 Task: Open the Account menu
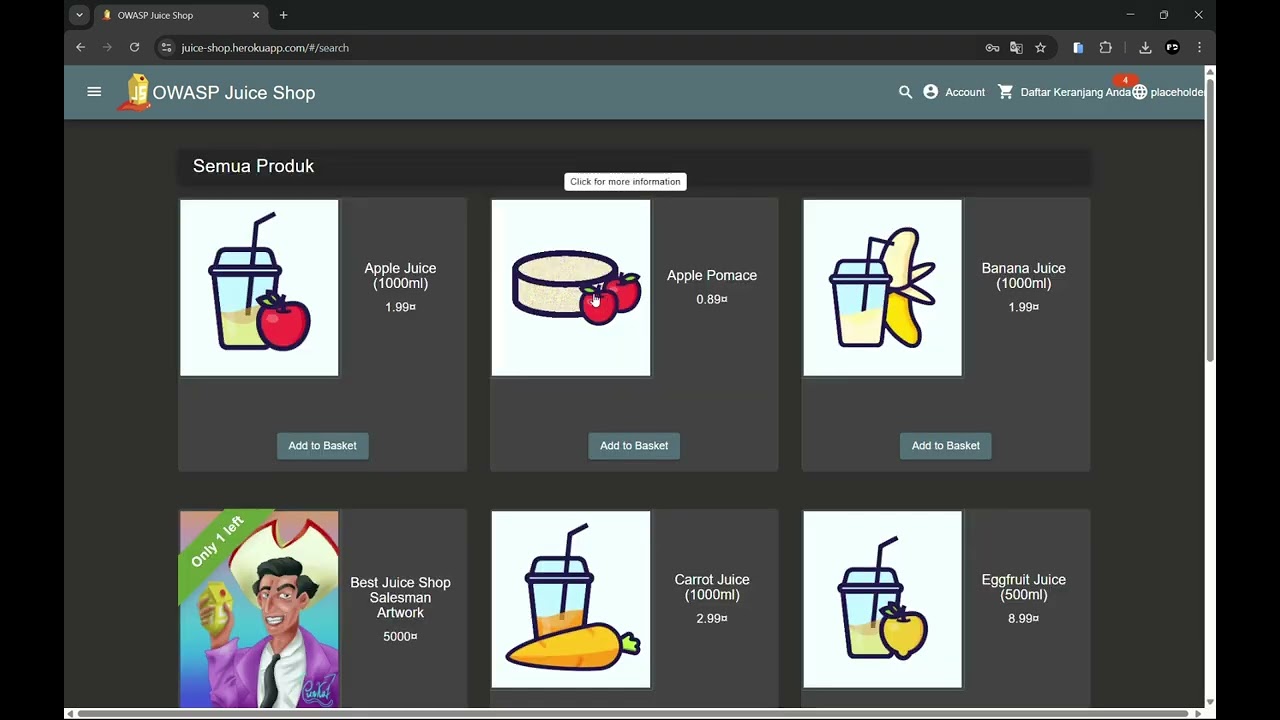954,92
